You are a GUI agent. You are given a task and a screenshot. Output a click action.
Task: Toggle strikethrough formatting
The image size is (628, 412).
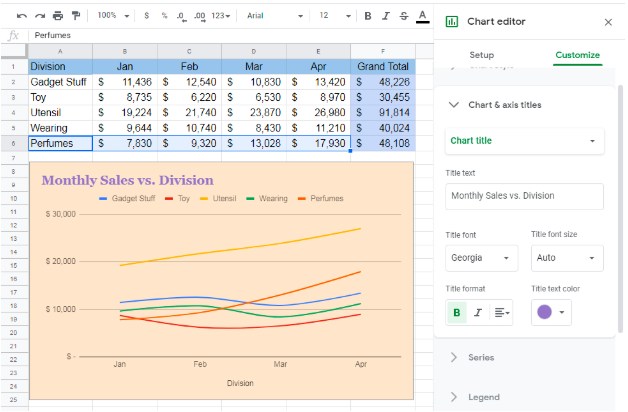(404, 16)
